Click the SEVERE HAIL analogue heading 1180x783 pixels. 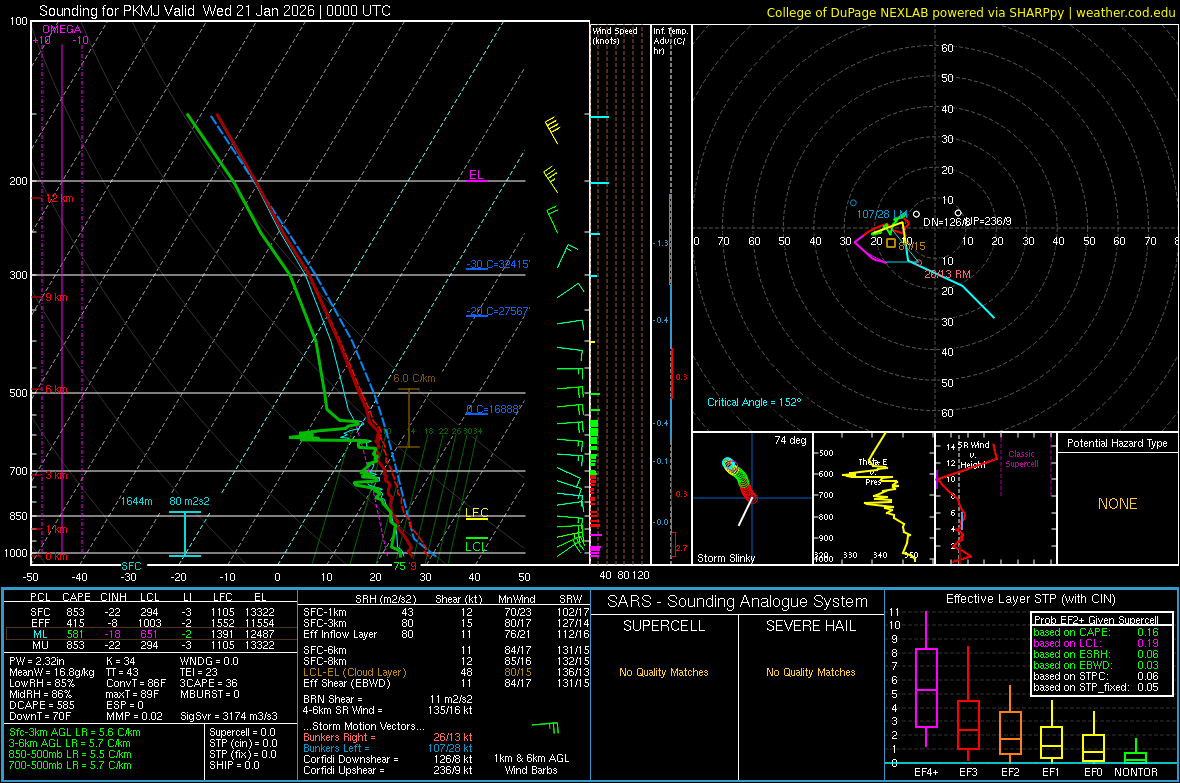[810, 626]
